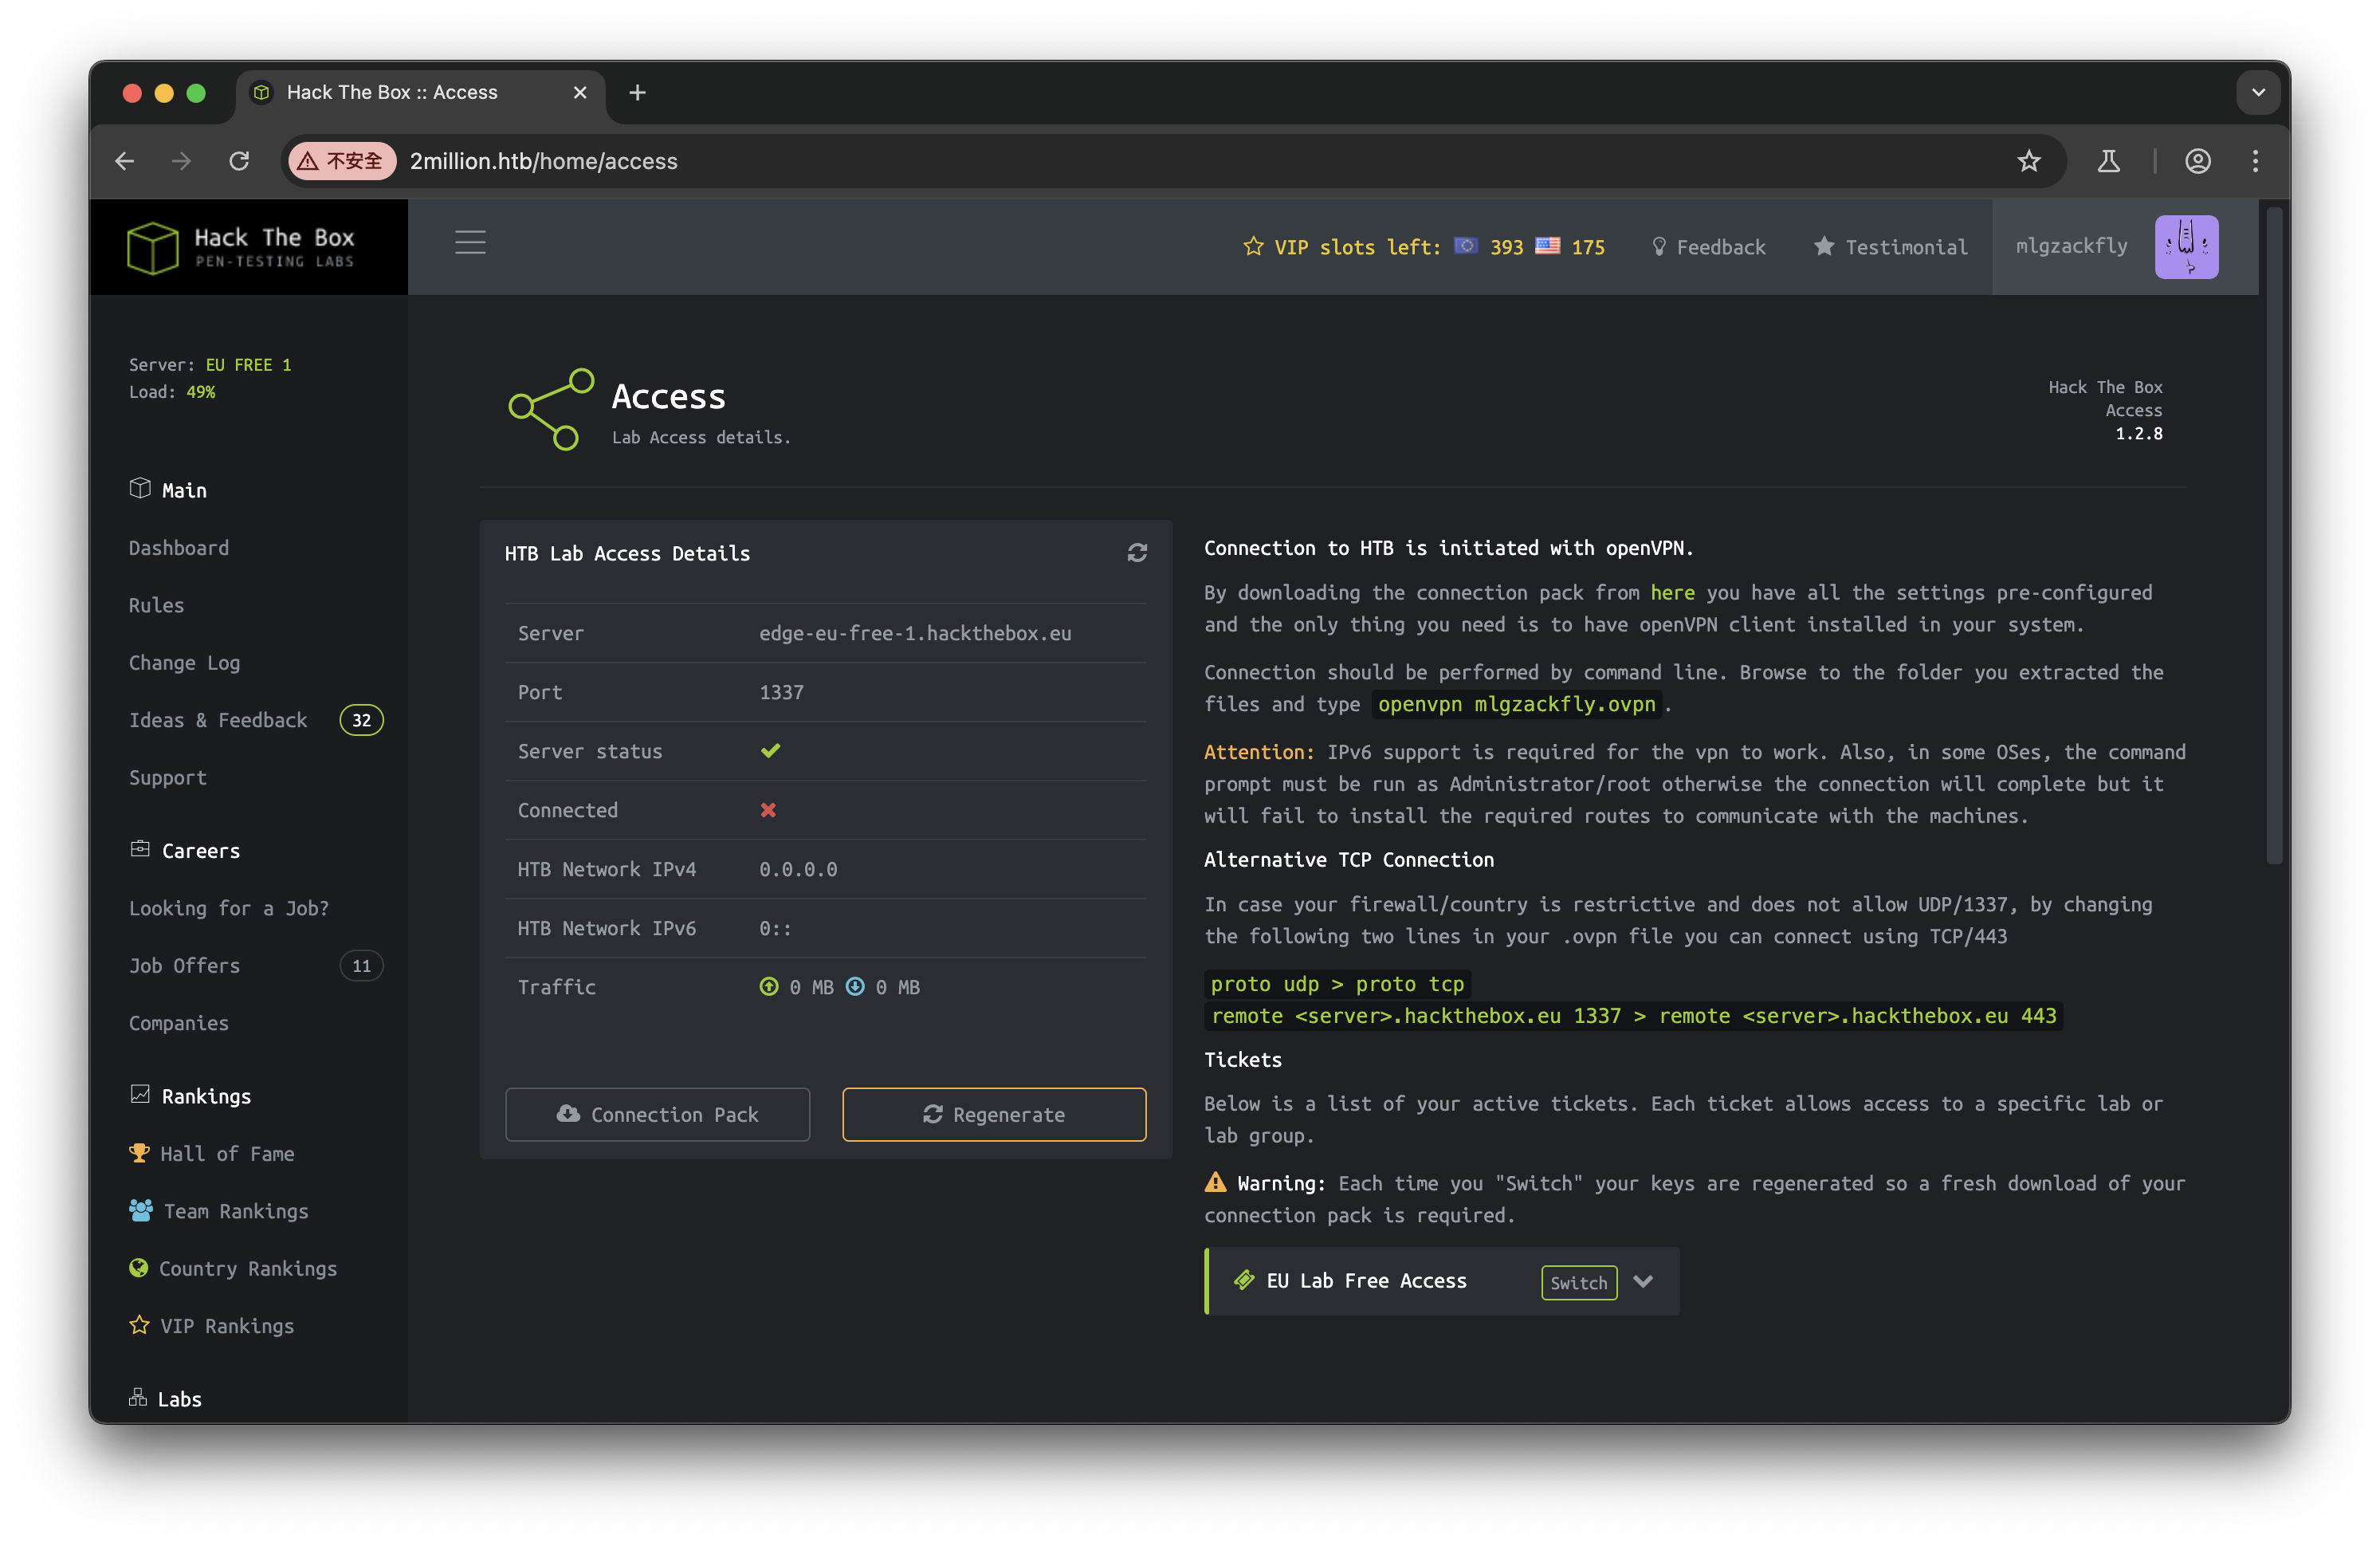Click the Hack The Box cube logo
This screenshot has height=1542, width=2380.
click(153, 247)
